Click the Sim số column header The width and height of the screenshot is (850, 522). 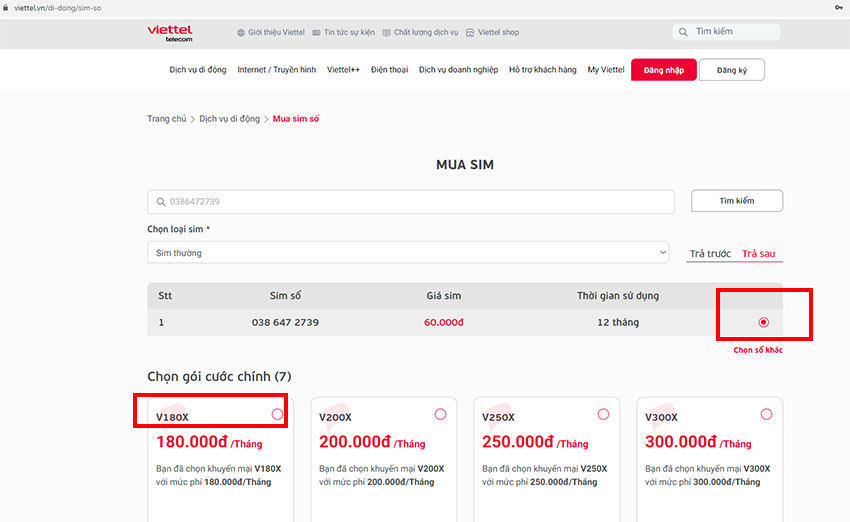[x=285, y=295]
